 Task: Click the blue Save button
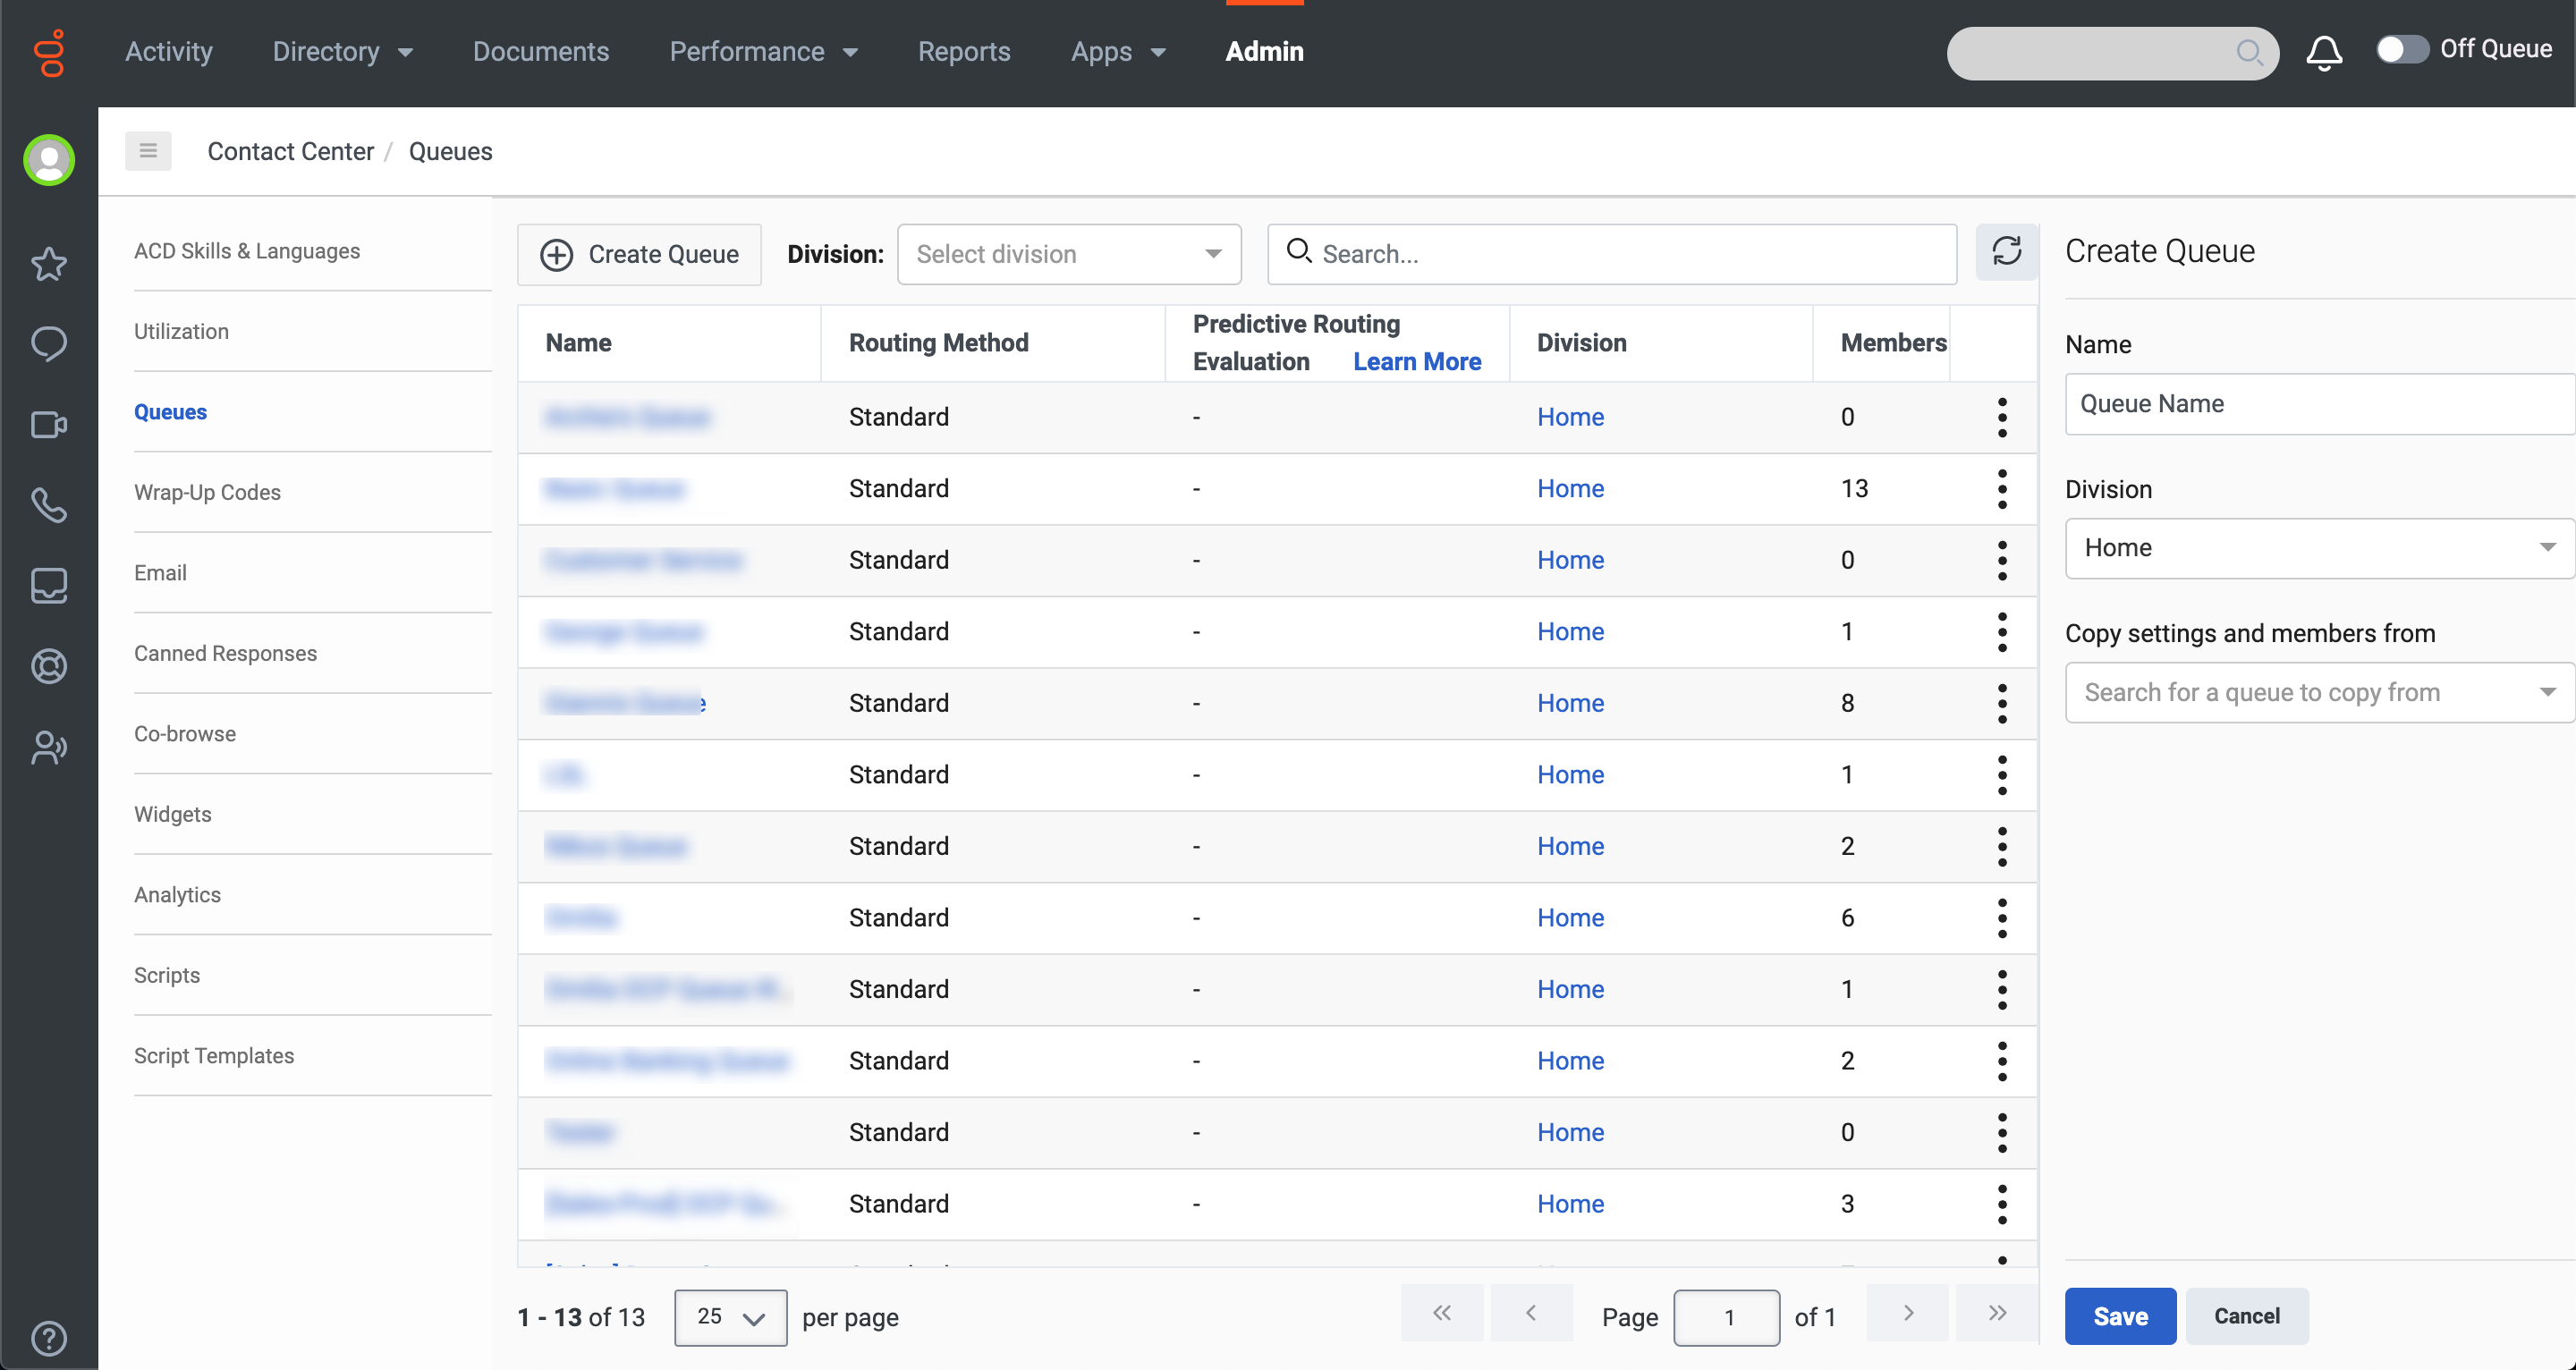(x=2119, y=1316)
